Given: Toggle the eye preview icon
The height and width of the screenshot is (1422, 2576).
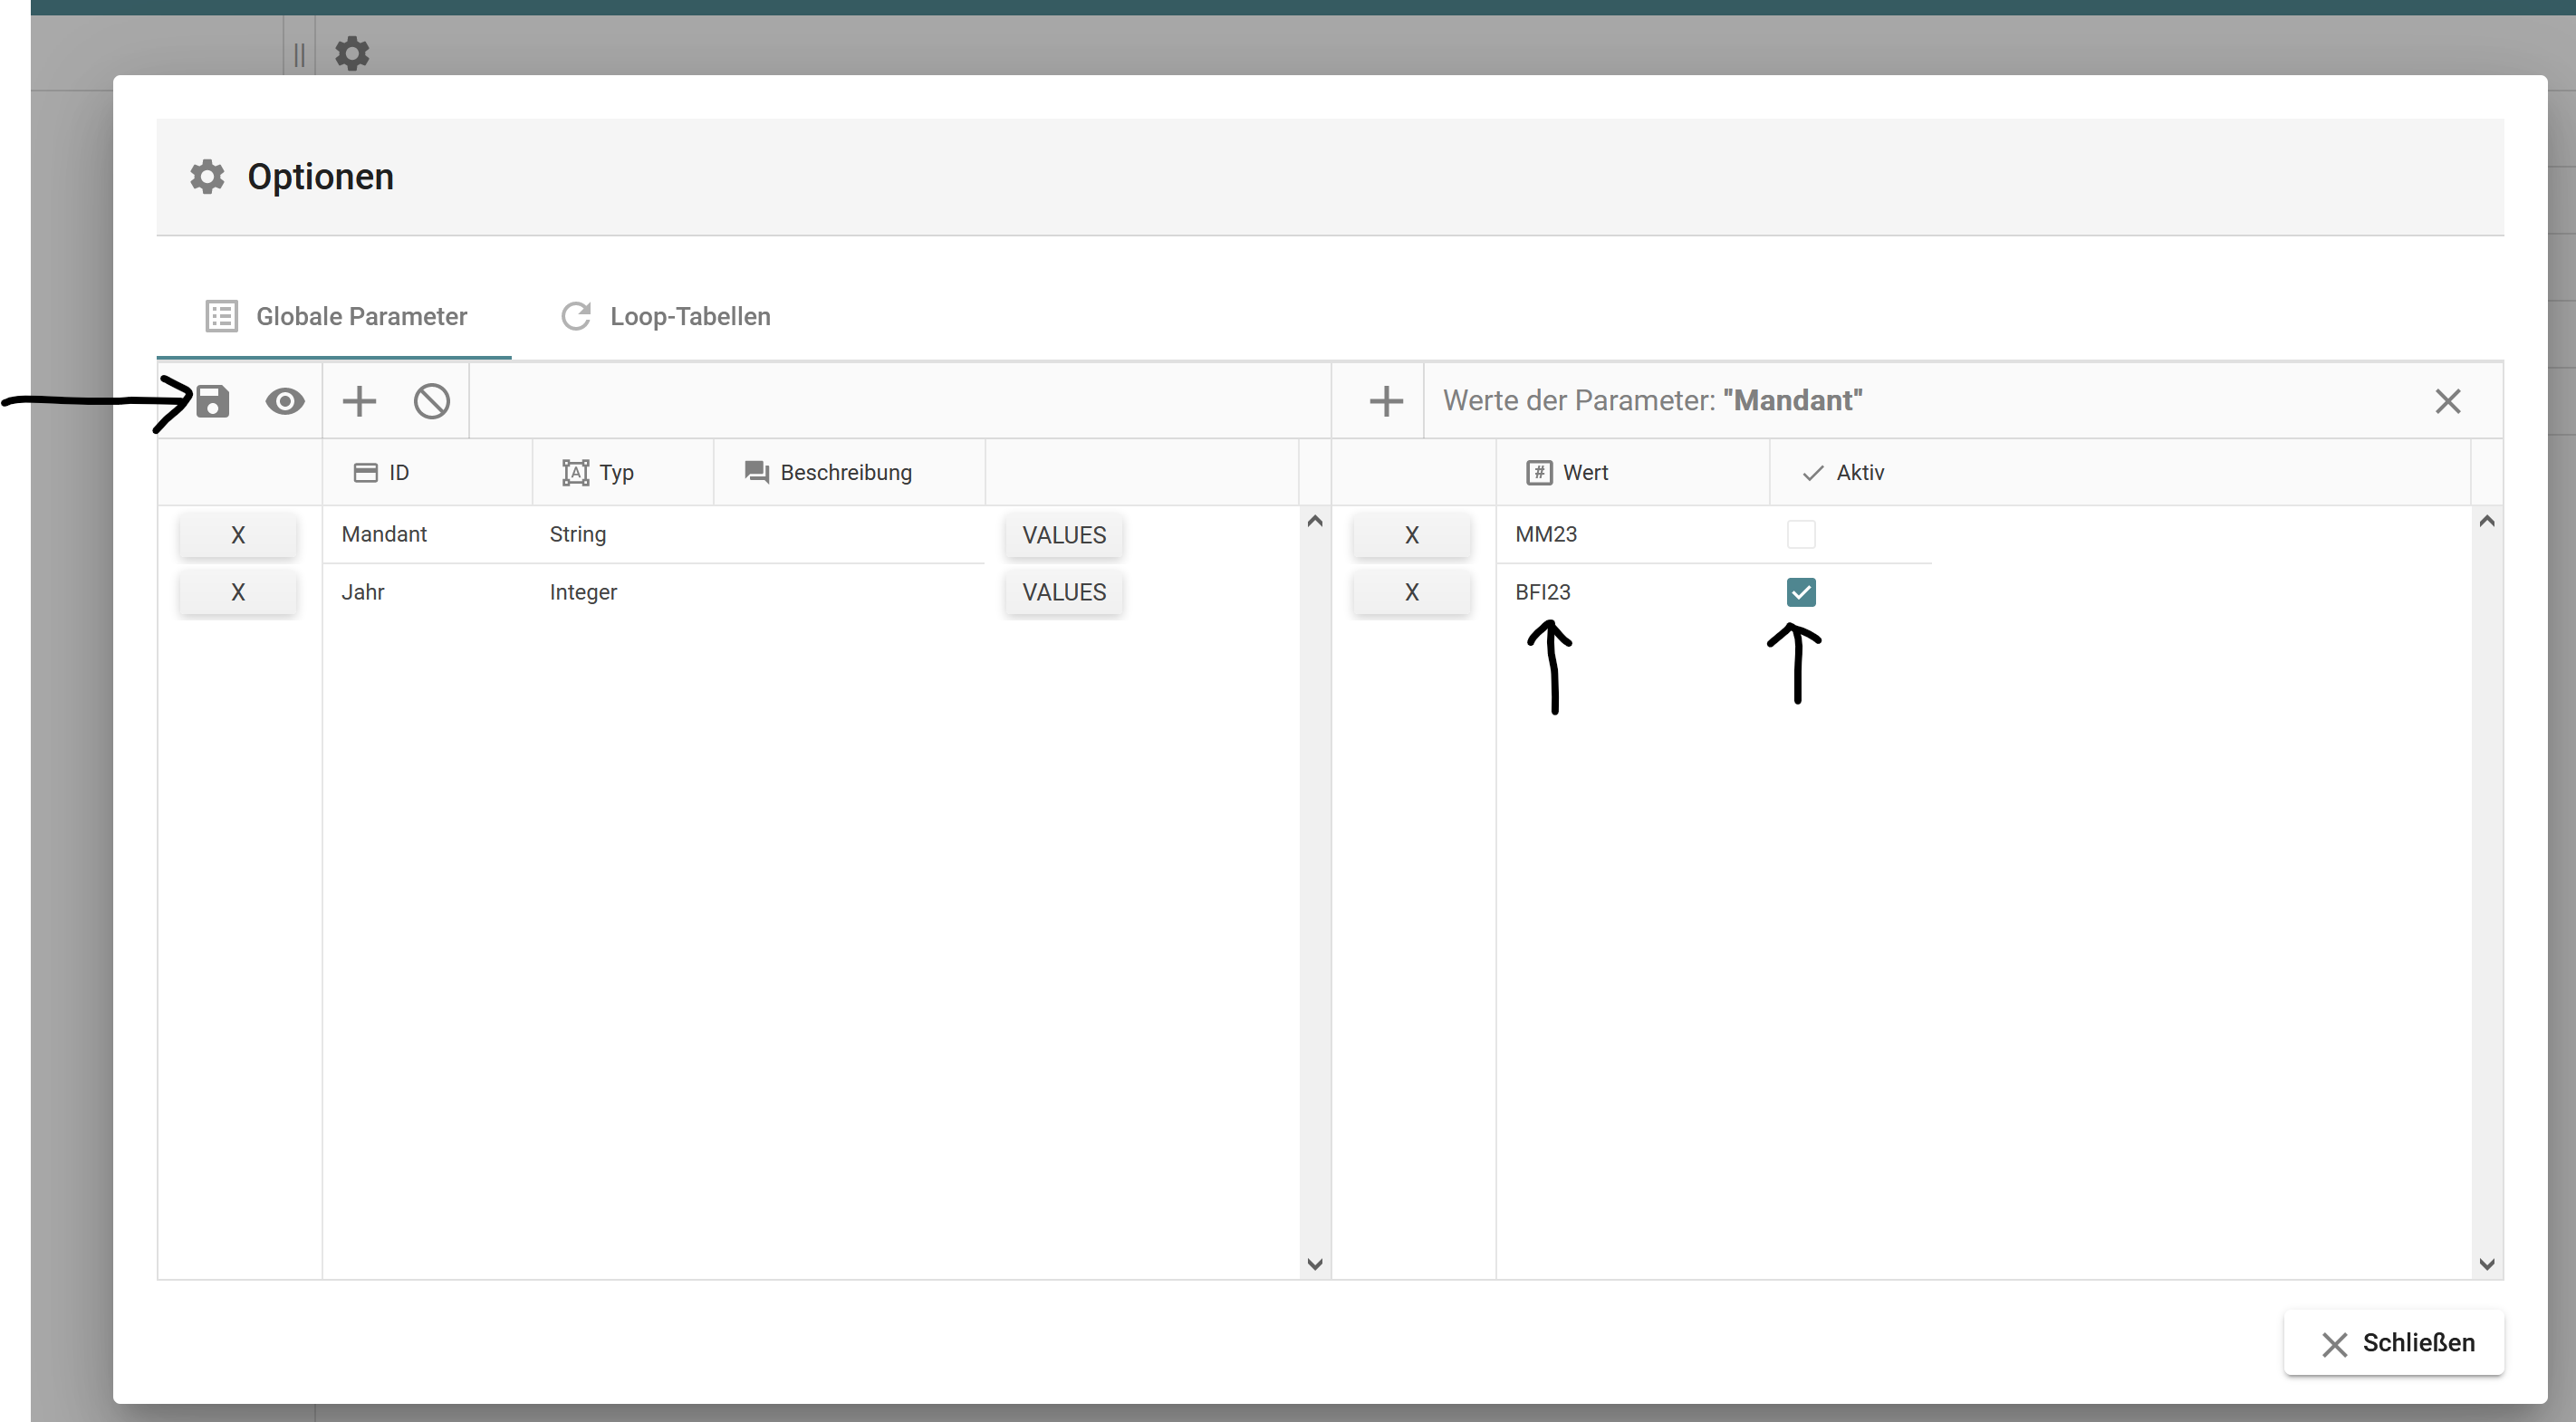Looking at the screenshot, I should pos(285,401).
